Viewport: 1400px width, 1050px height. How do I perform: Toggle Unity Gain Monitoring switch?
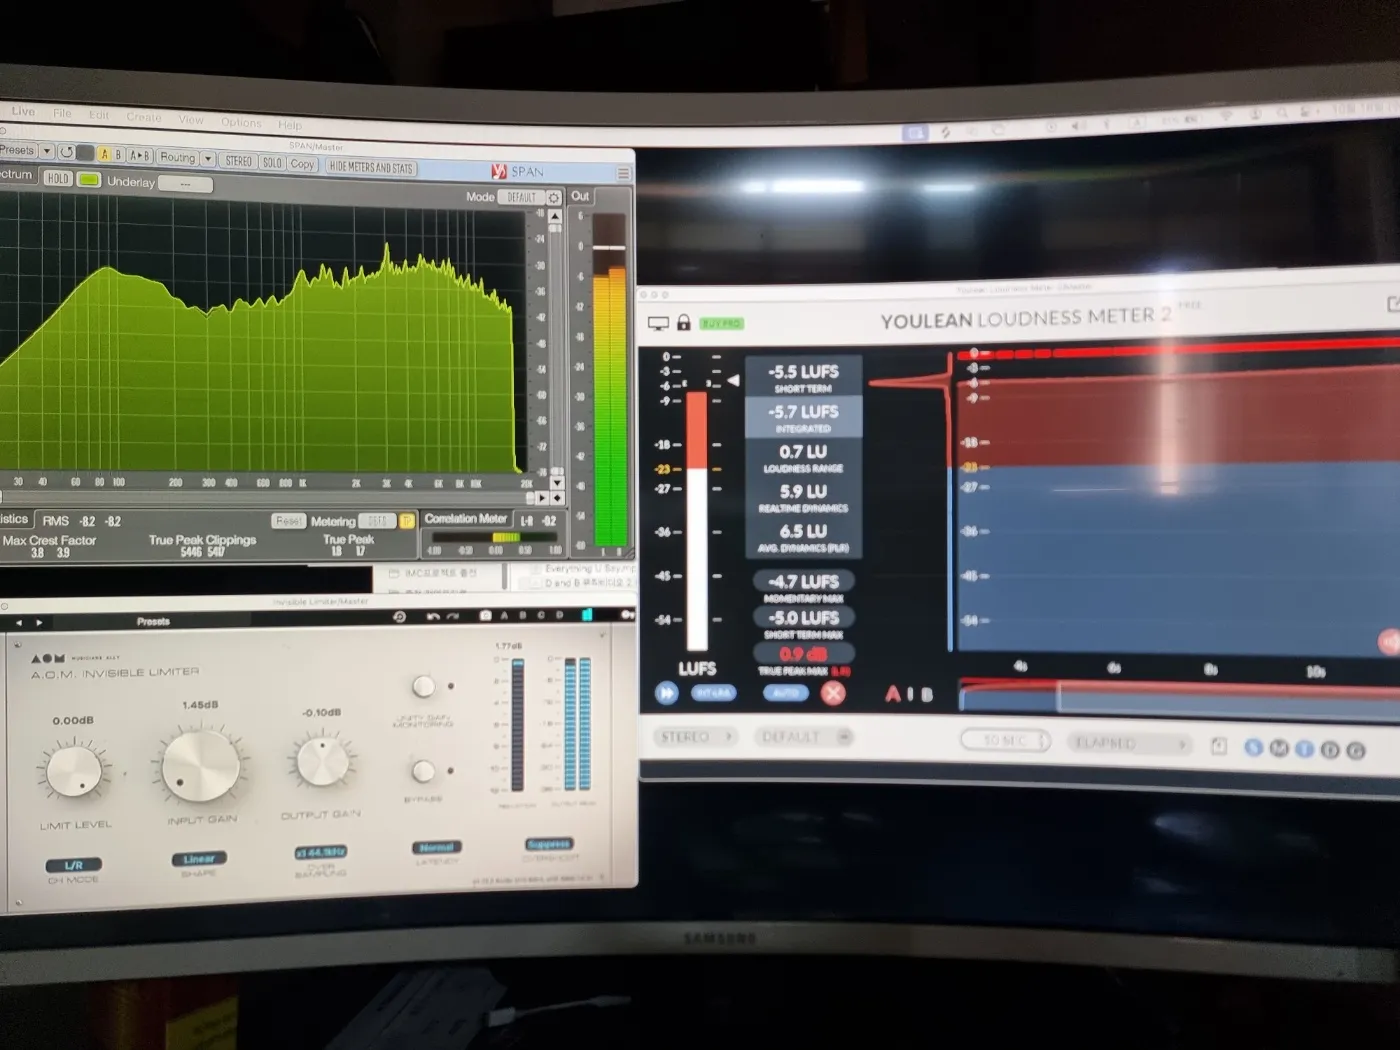coord(424,686)
